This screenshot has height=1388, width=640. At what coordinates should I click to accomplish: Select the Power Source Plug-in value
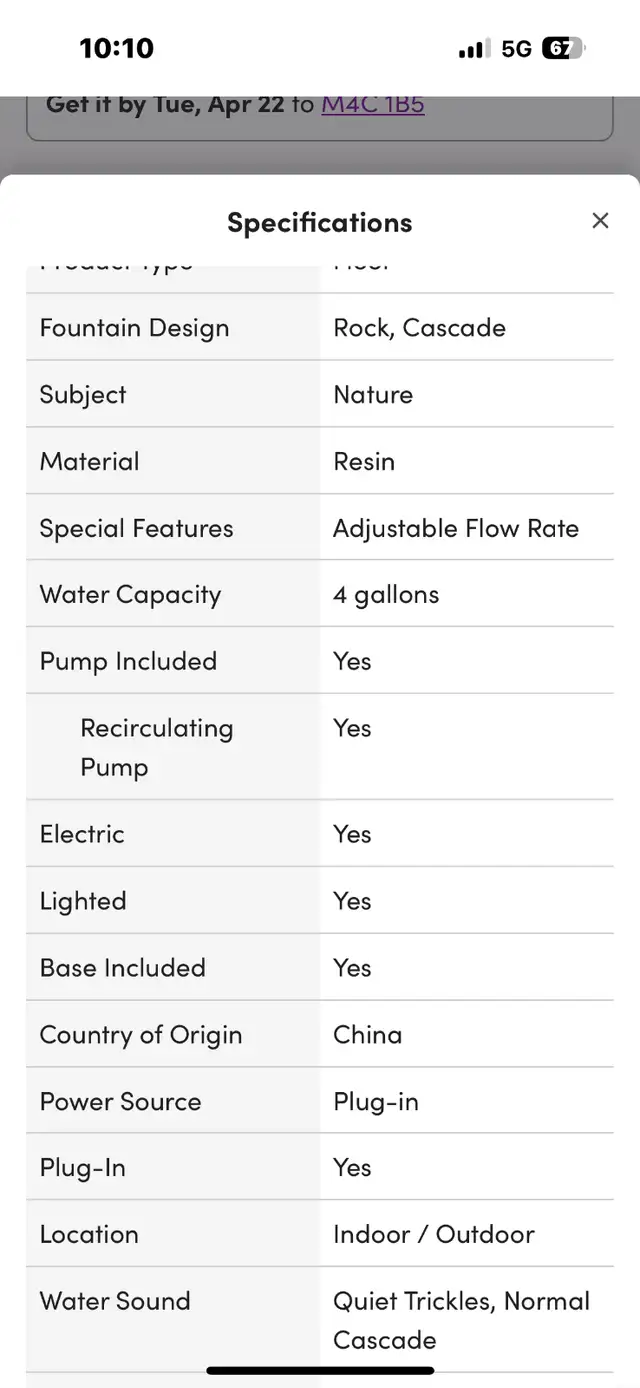pos(376,1101)
